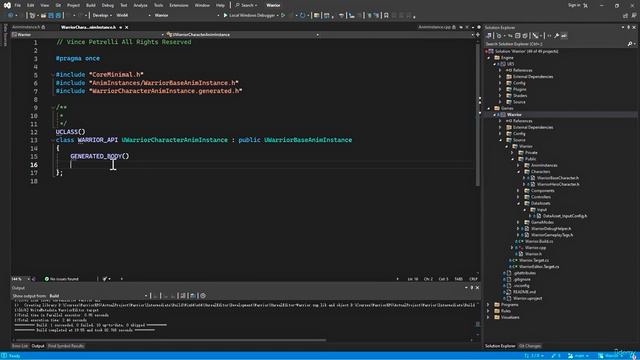Click the code editor vertical scrollbar

point(478,114)
